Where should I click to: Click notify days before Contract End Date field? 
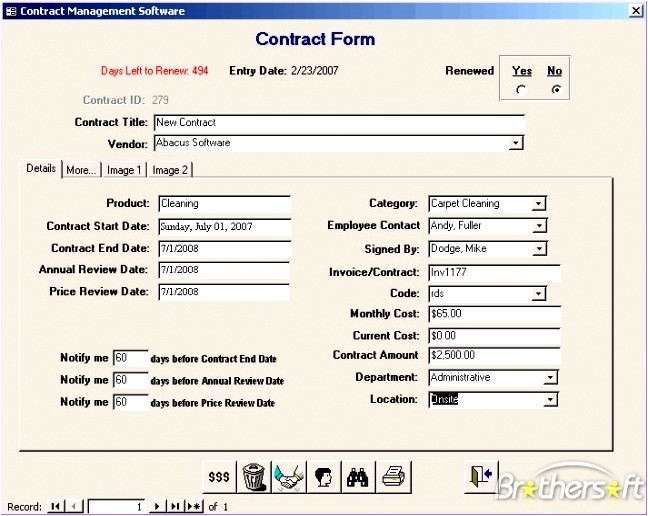[131, 358]
